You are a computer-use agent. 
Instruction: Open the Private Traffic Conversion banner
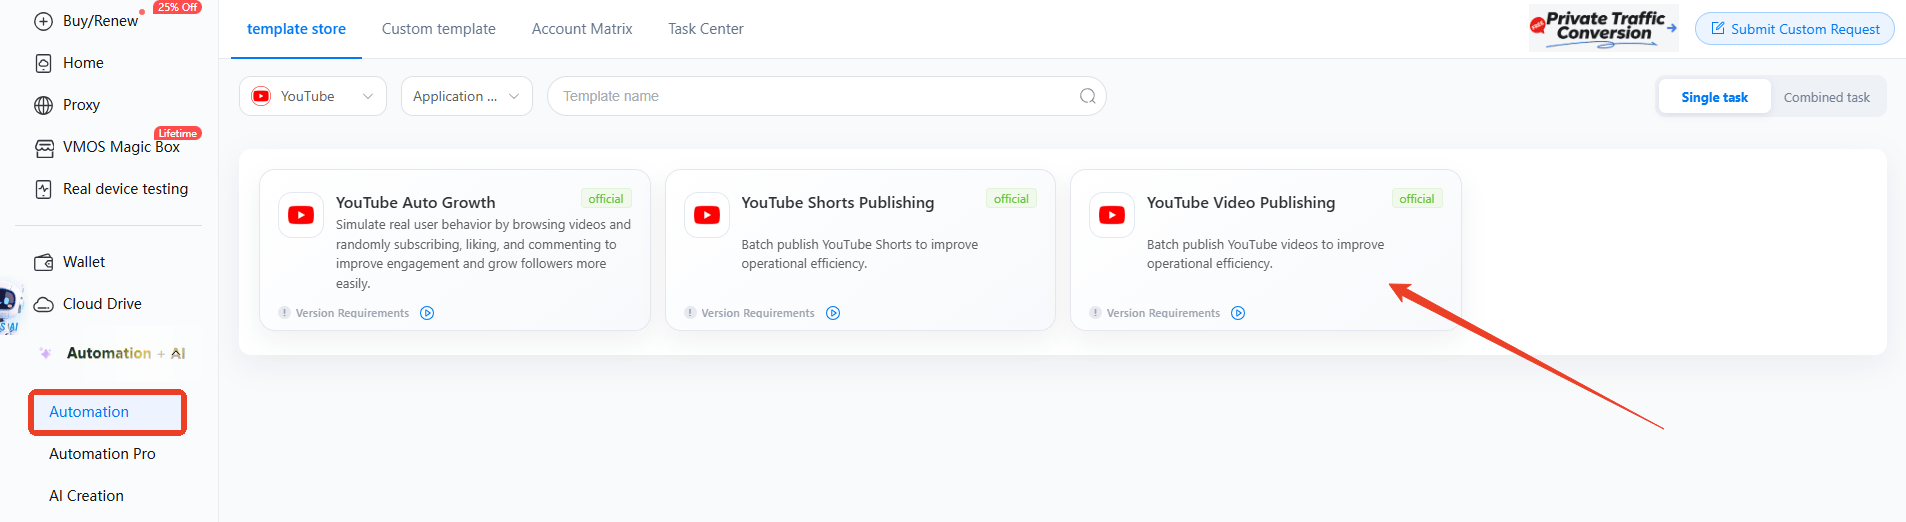tap(1603, 28)
